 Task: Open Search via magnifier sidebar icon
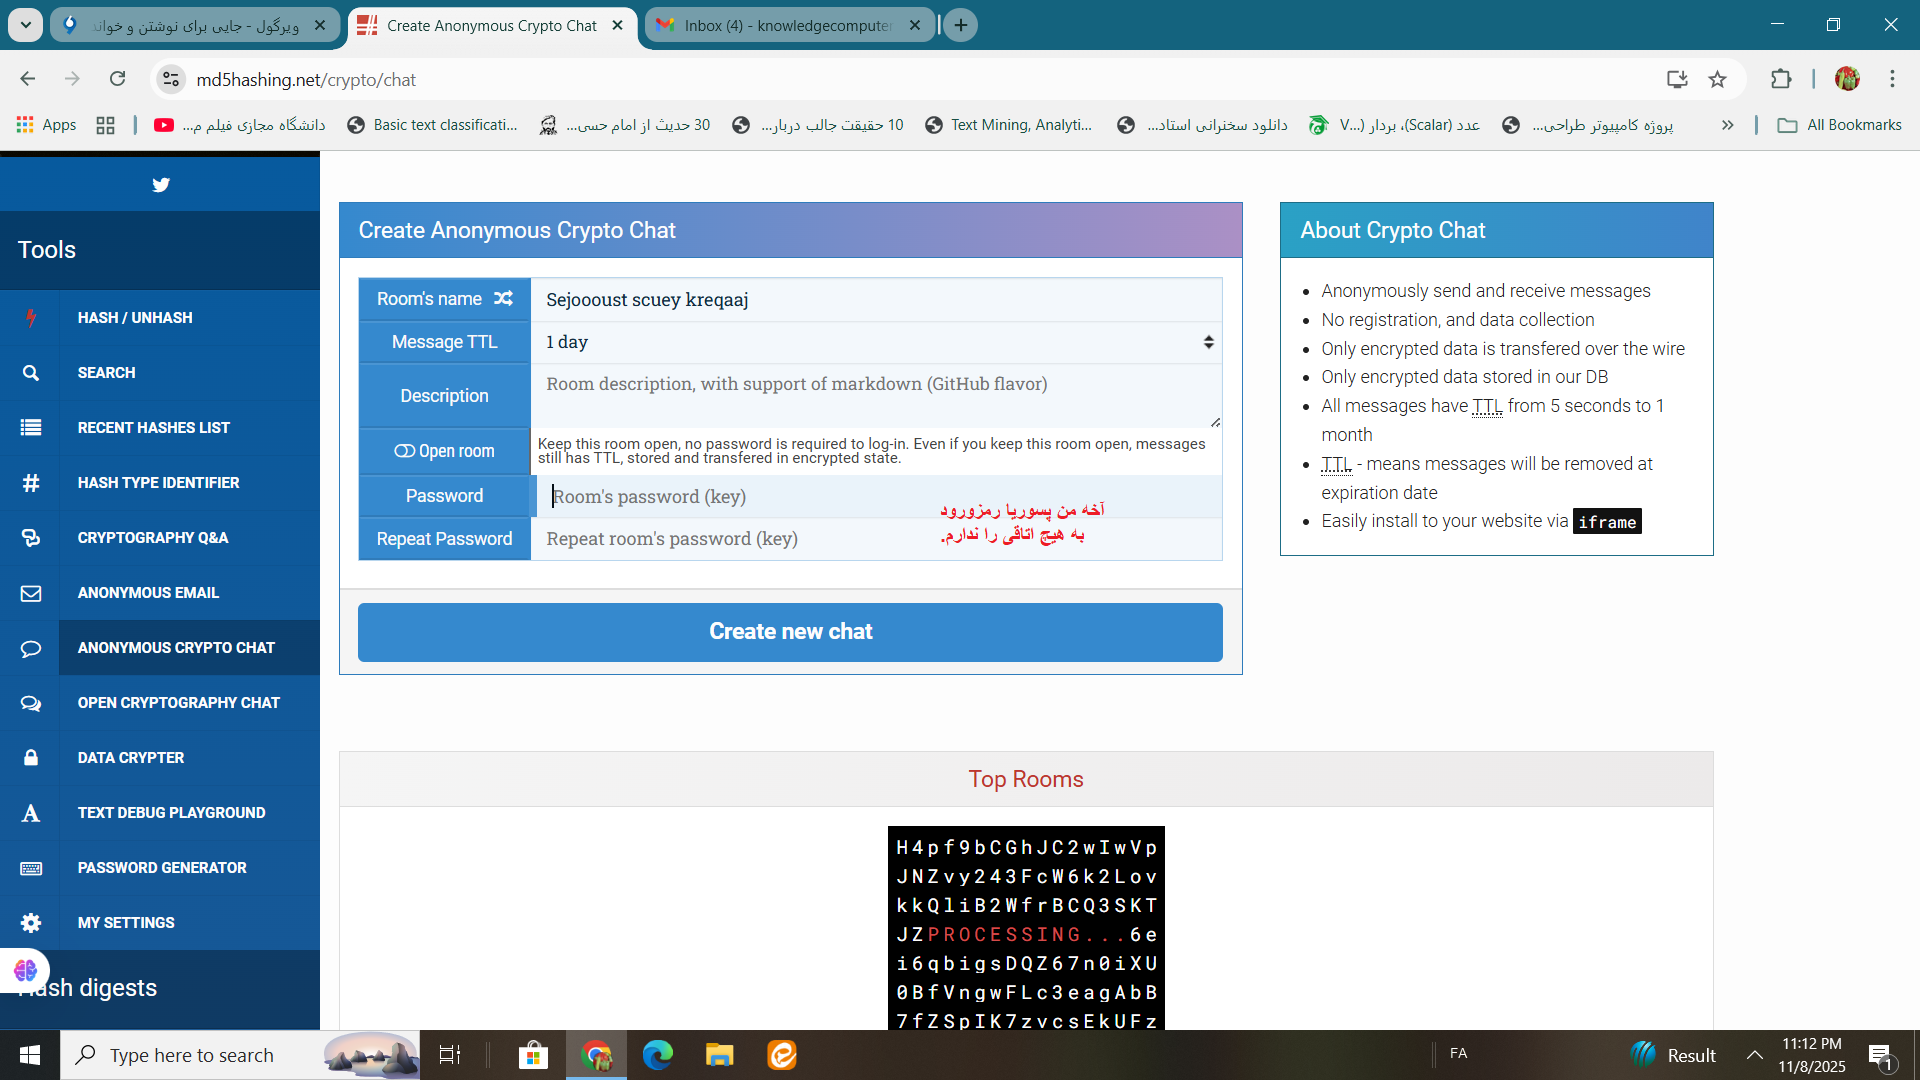coord(31,372)
